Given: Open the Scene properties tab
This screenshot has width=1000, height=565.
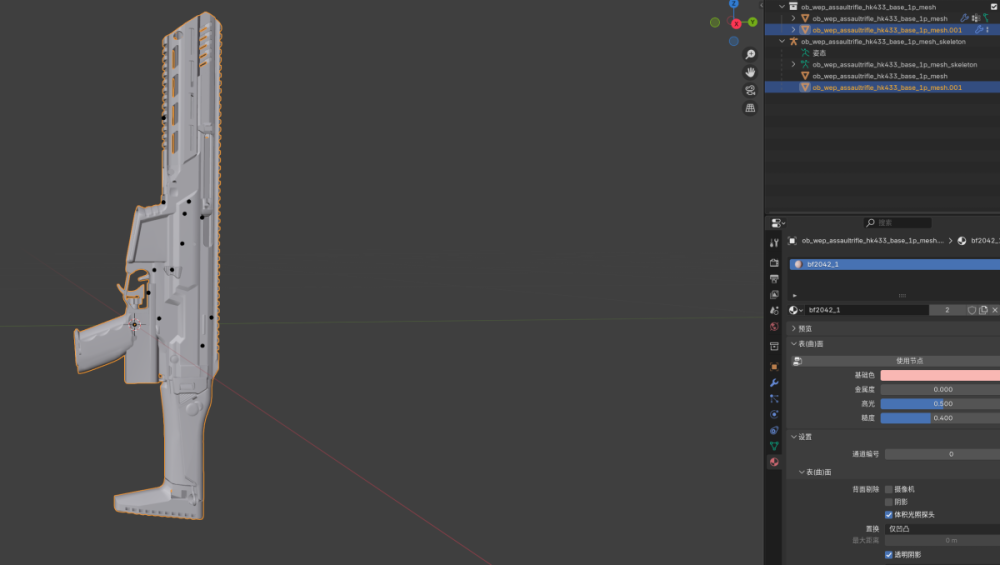Looking at the screenshot, I should pyautogui.click(x=774, y=311).
